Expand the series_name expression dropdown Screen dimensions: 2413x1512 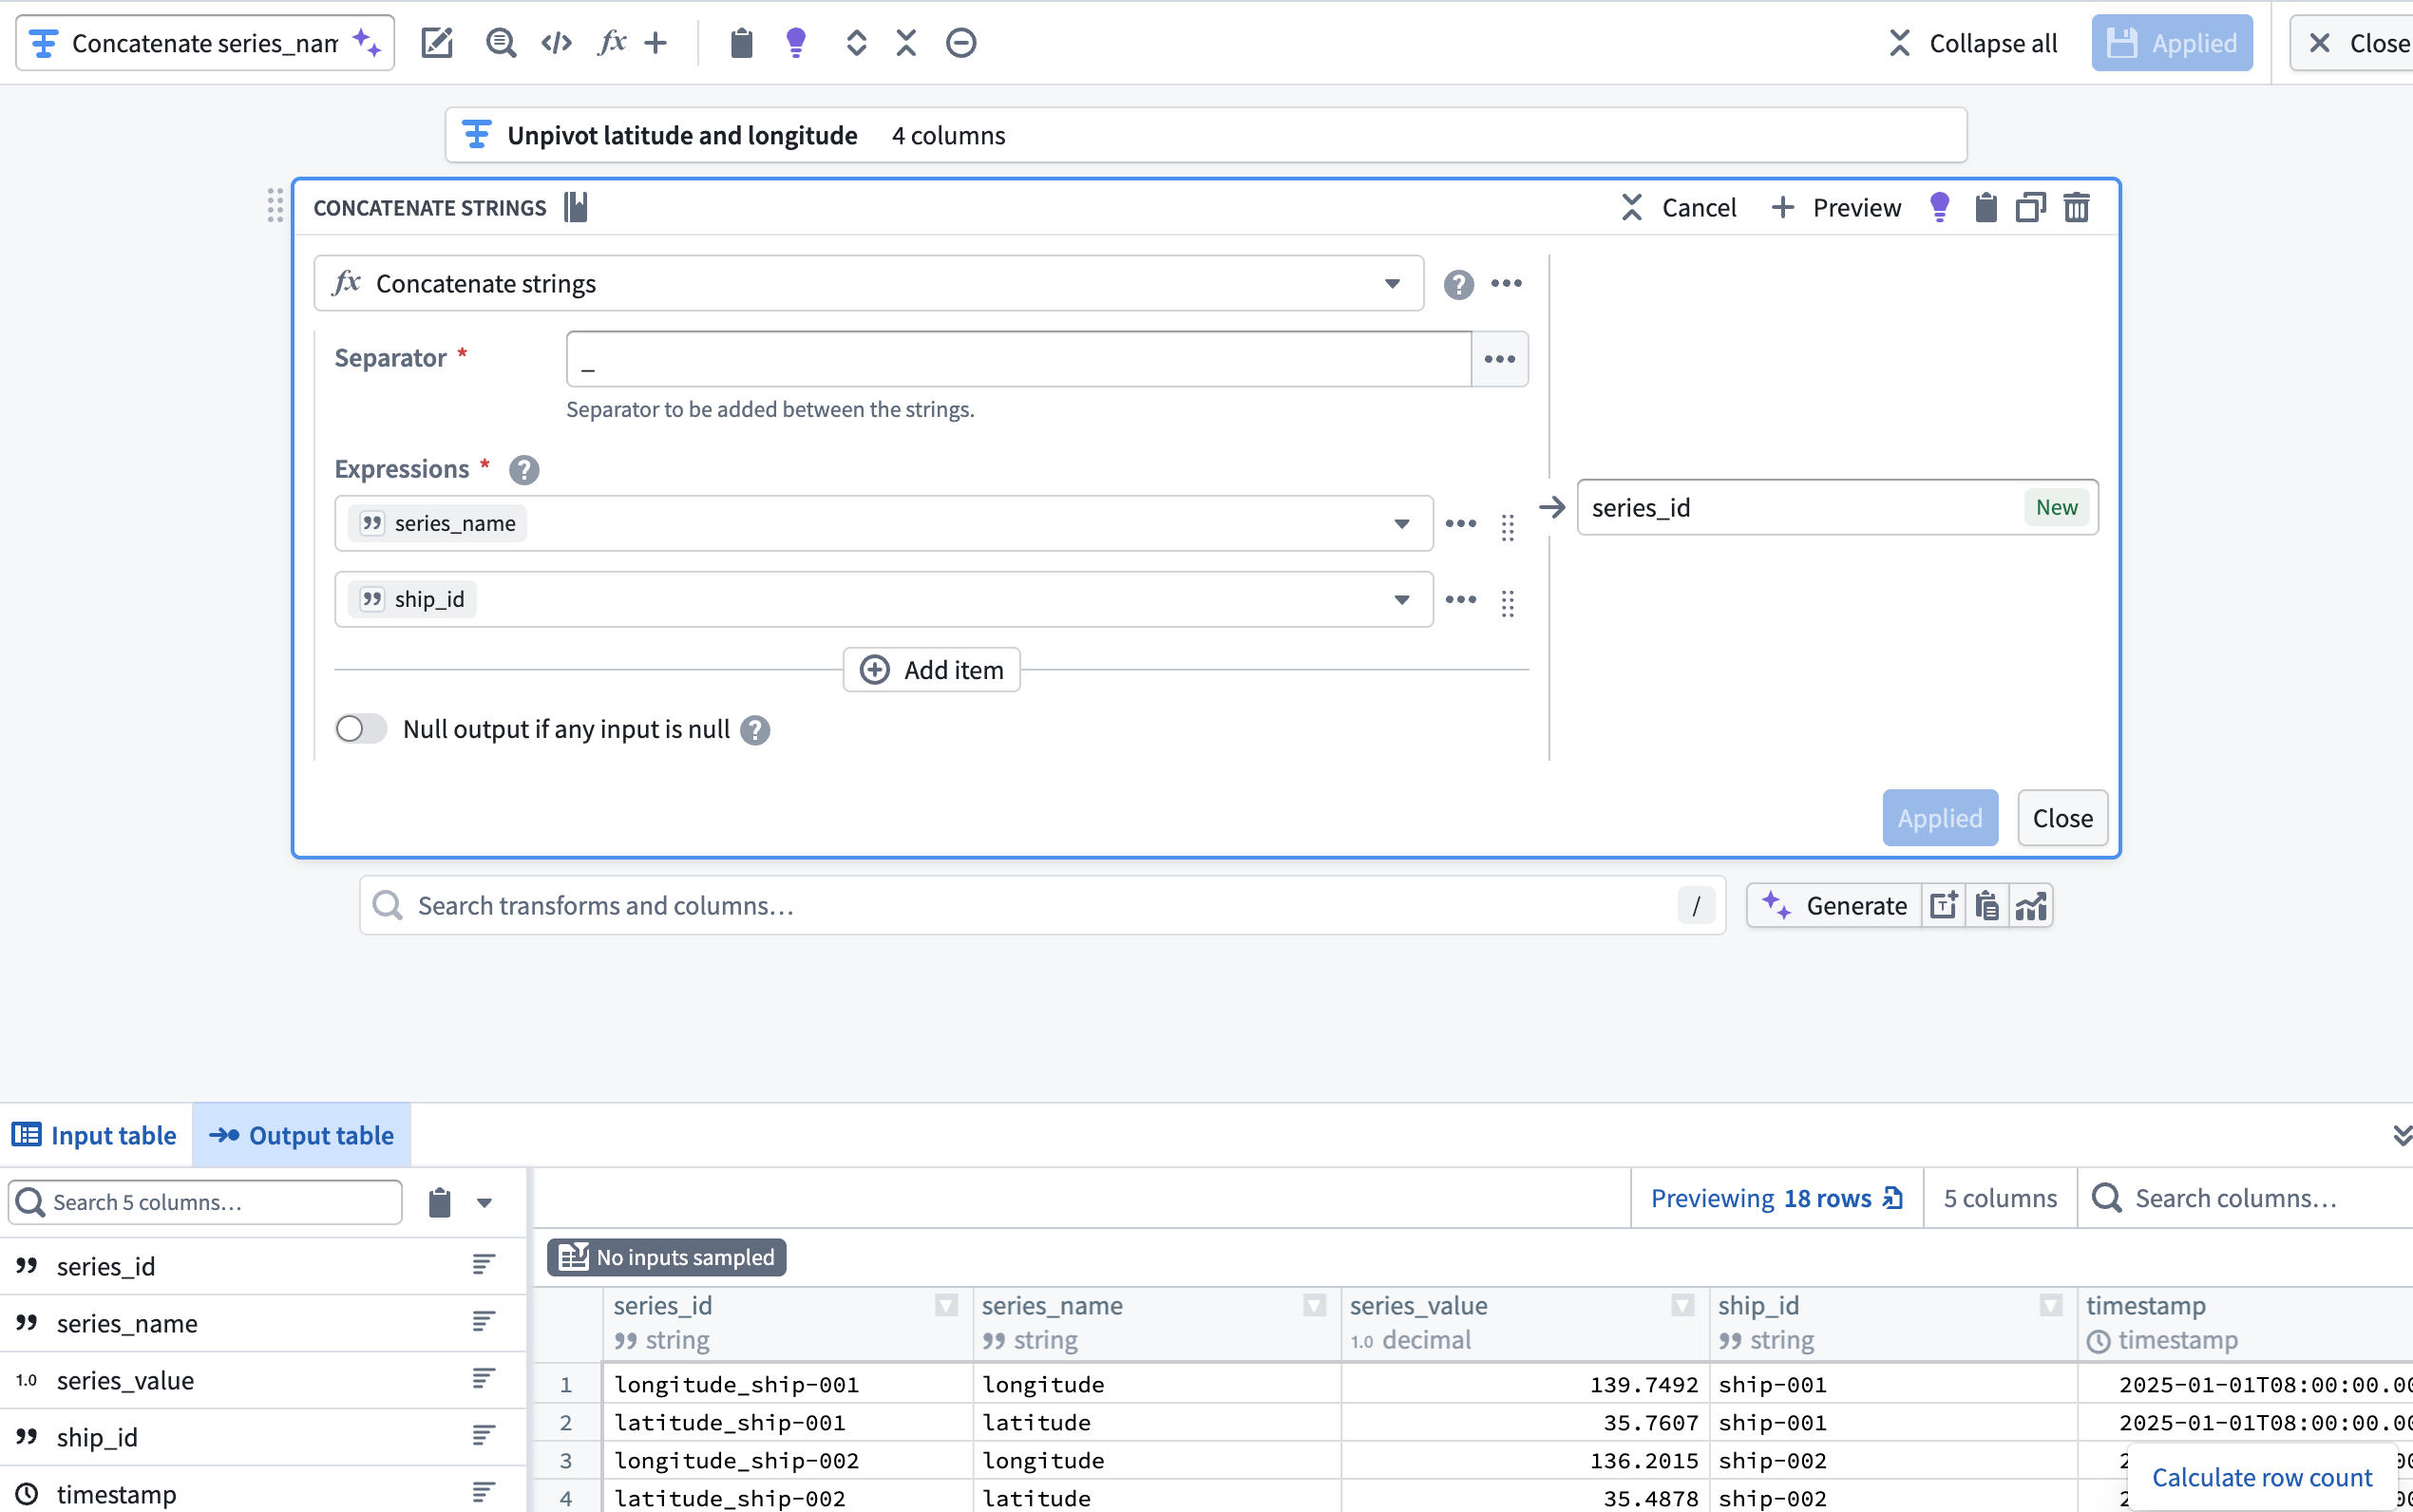click(1401, 523)
